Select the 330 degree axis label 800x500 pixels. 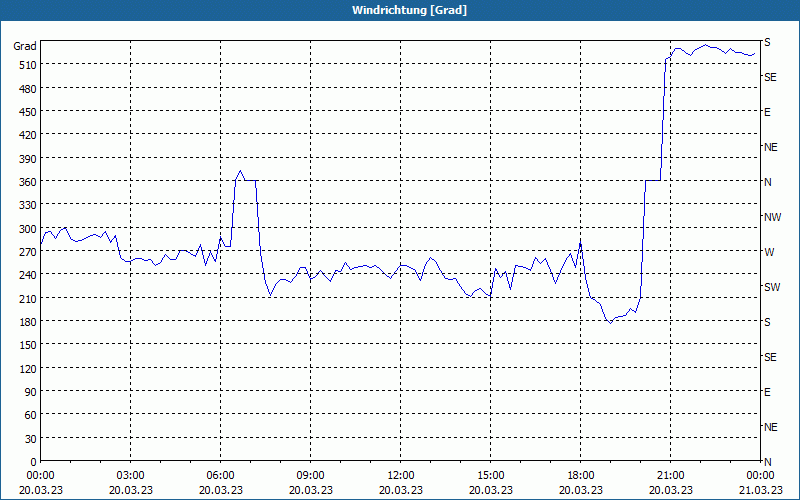pyautogui.click(x=28, y=205)
